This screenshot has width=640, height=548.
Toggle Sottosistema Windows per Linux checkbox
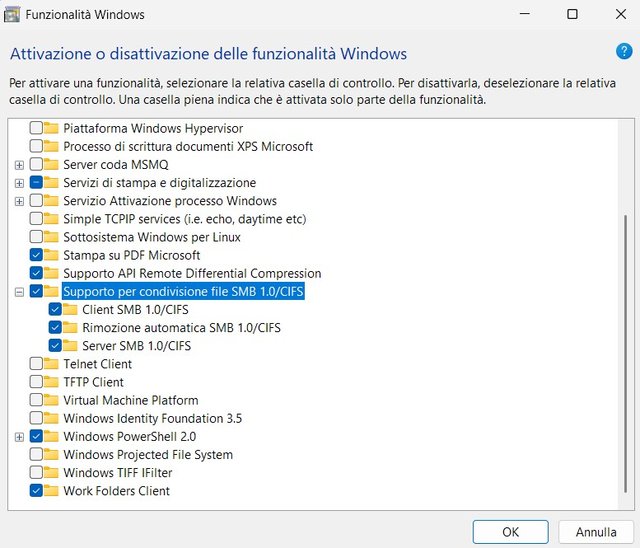[36, 237]
